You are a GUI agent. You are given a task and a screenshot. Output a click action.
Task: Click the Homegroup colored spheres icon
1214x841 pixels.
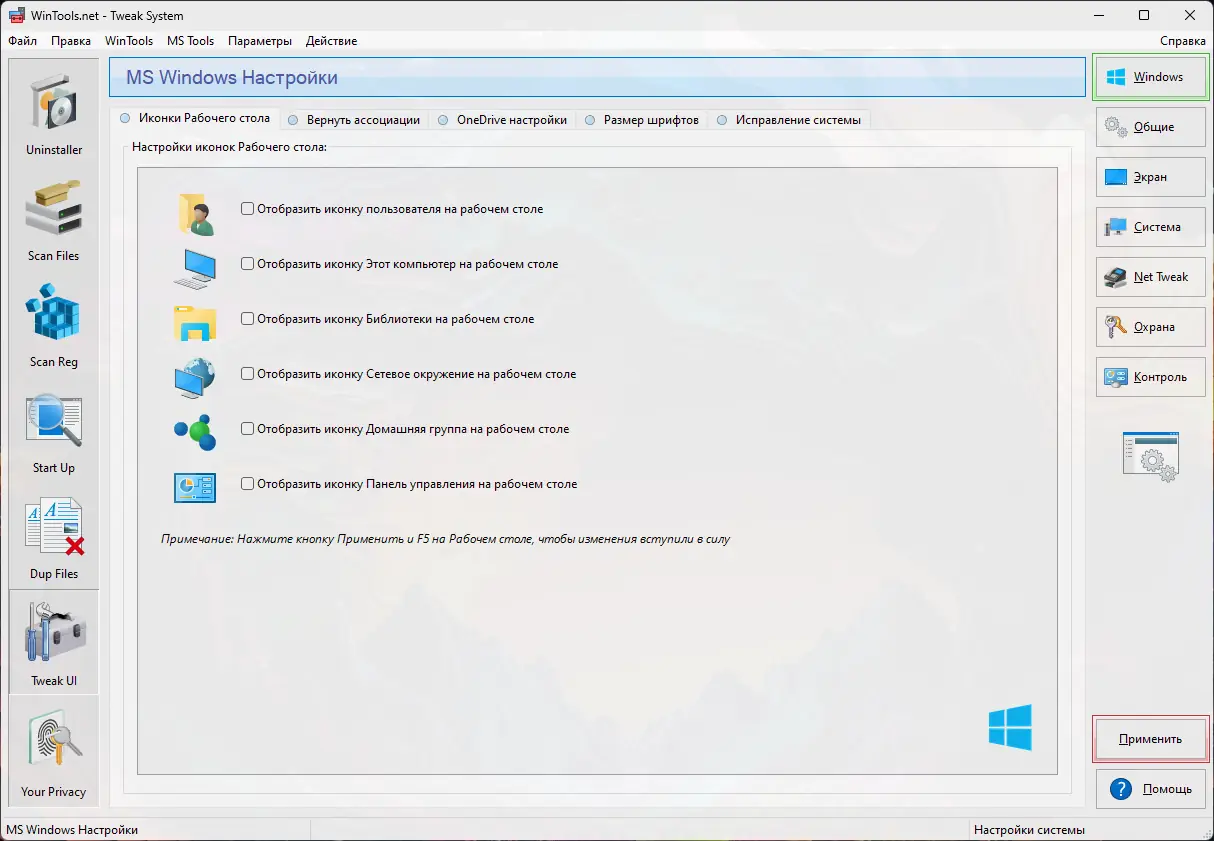[x=195, y=432]
